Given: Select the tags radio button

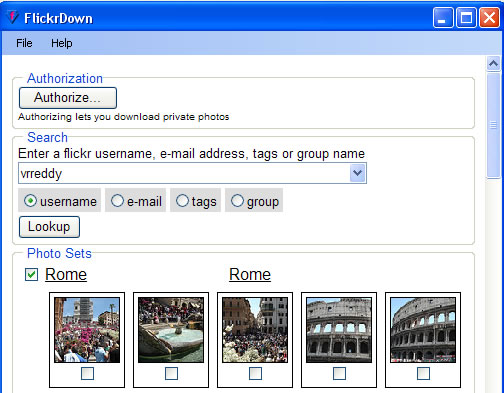Looking at the screenshot, I should click(182, 201).
